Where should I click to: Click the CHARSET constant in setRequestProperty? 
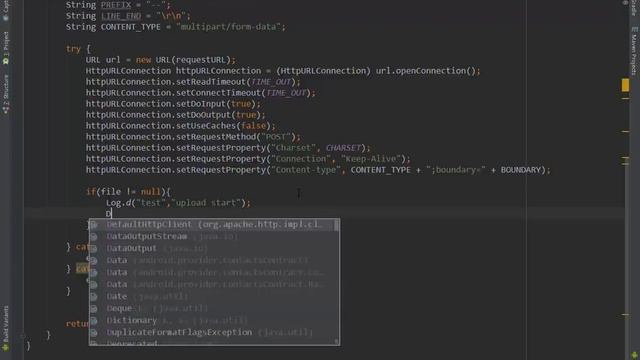[343, 148]
